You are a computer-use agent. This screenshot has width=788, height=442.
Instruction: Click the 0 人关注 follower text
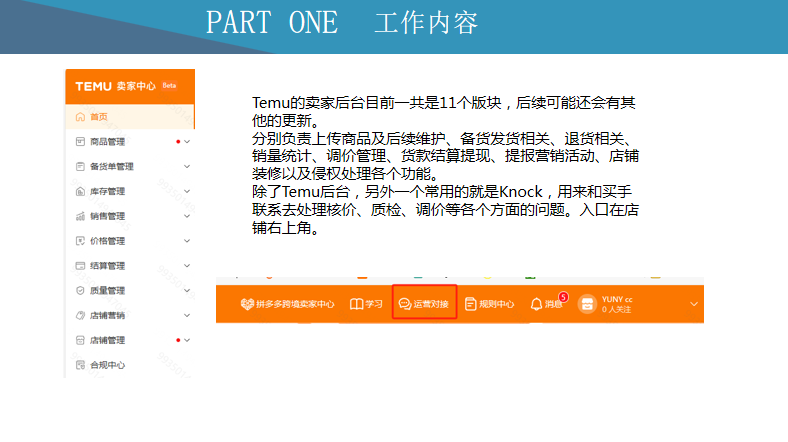coord(617,309)
